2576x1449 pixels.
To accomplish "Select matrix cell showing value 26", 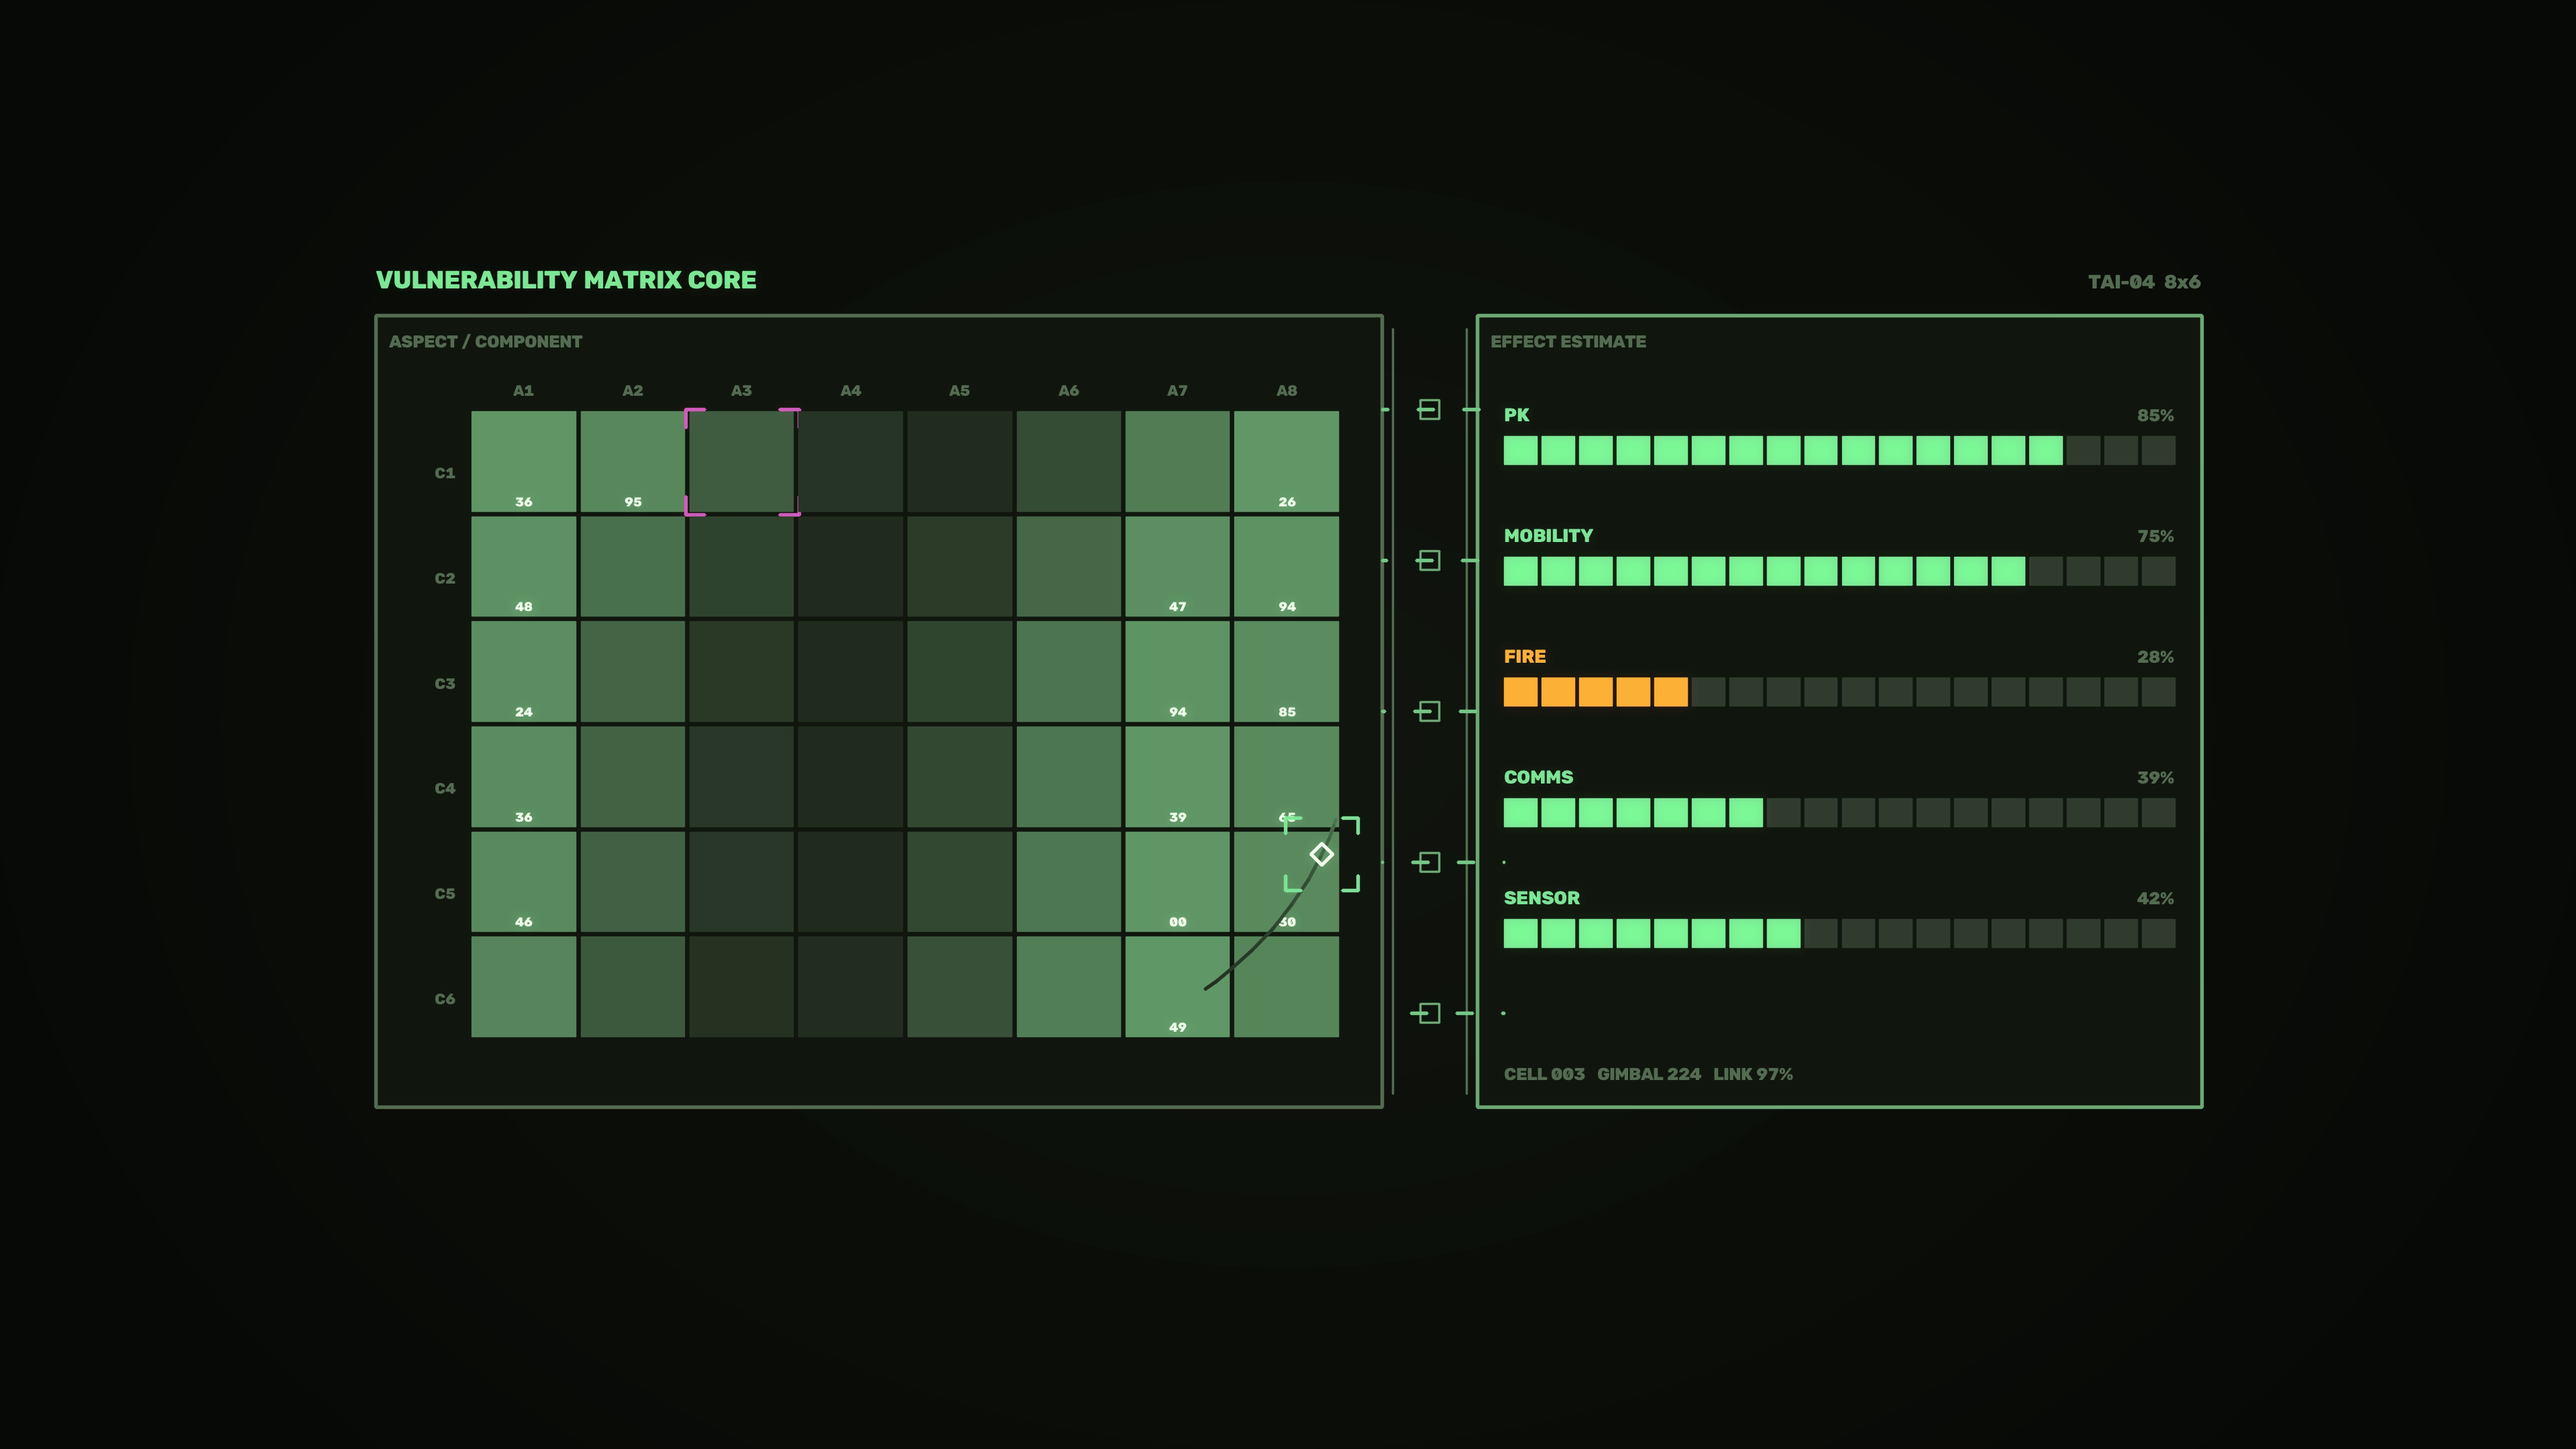I will [x=1286, y=462].
